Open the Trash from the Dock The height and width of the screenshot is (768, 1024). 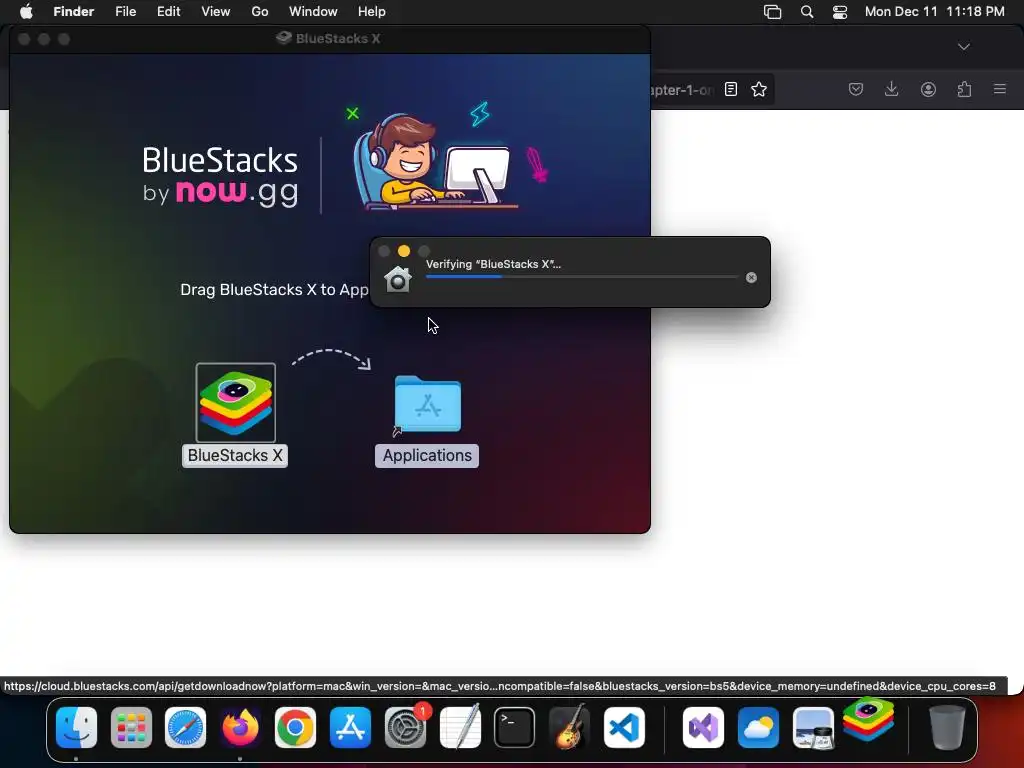point(947,727)
